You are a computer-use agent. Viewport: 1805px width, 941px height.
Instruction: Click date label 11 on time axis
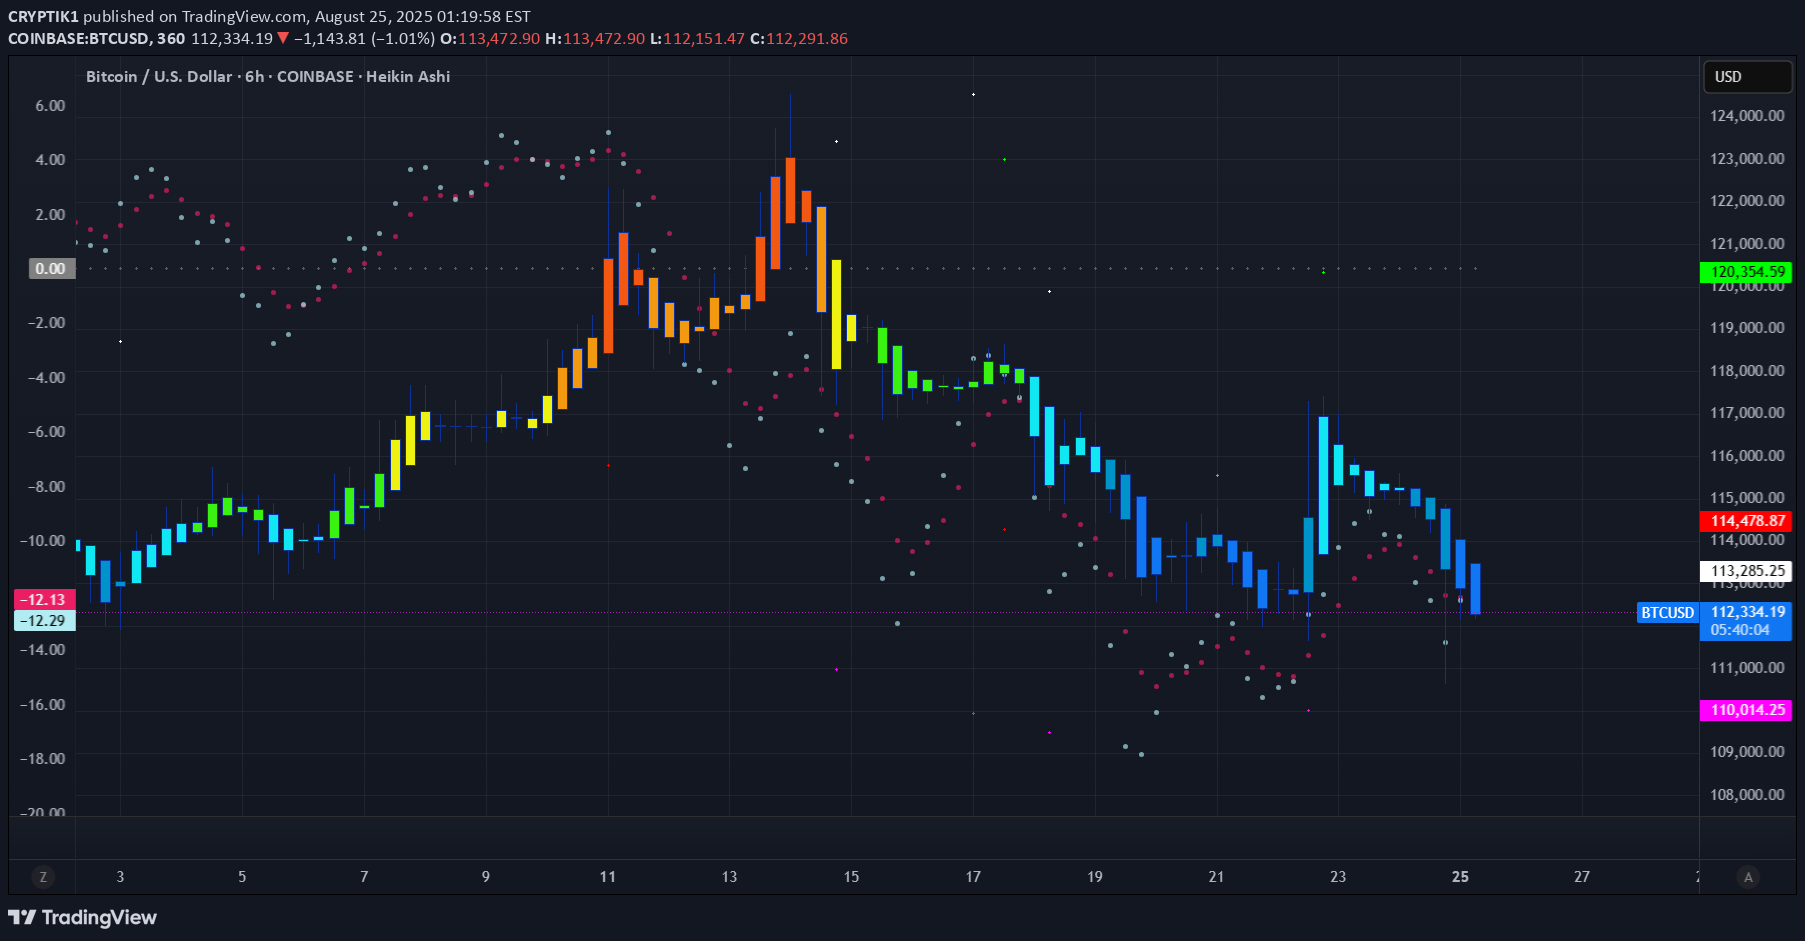pos(608,876)
